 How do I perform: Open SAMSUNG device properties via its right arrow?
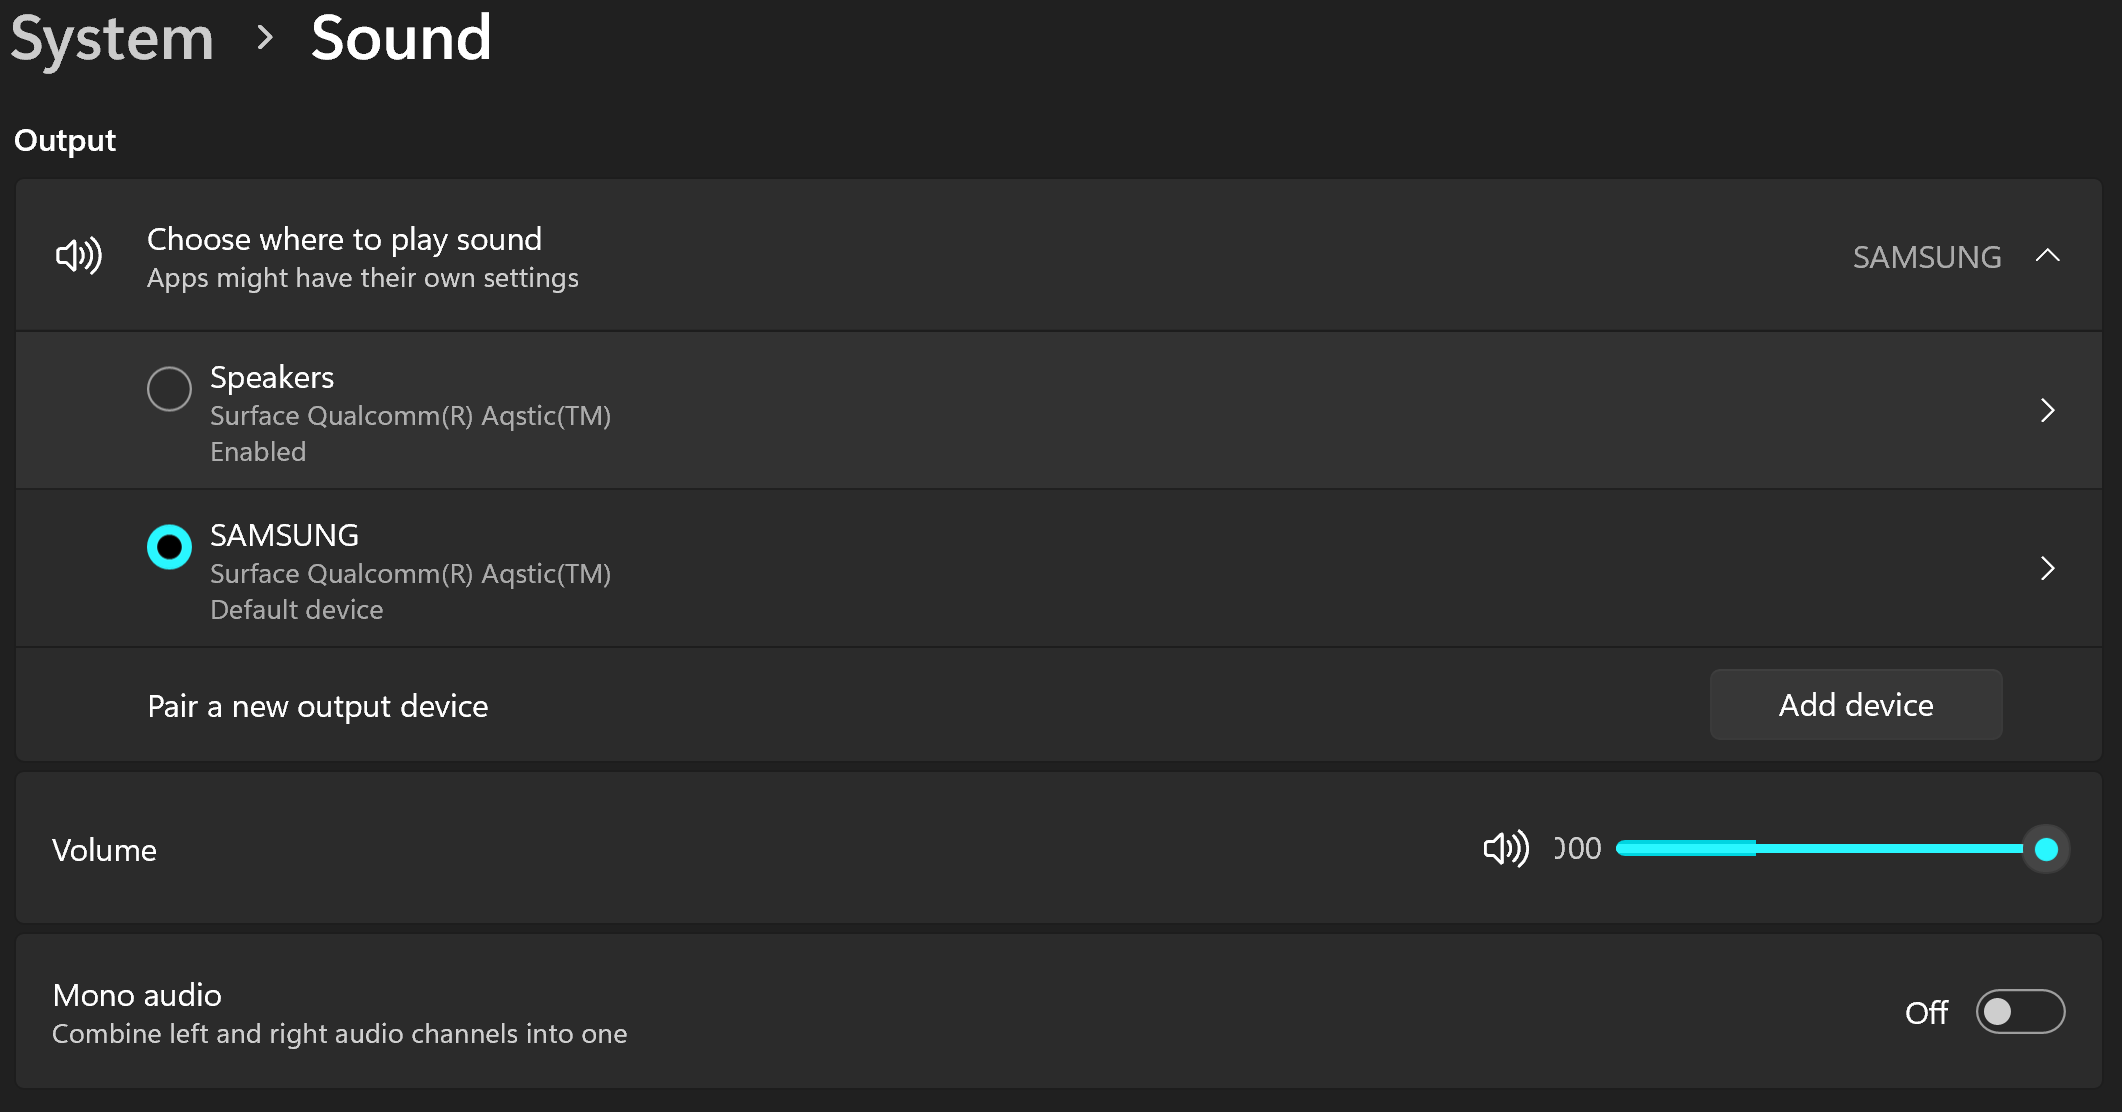coord(2047,568)
